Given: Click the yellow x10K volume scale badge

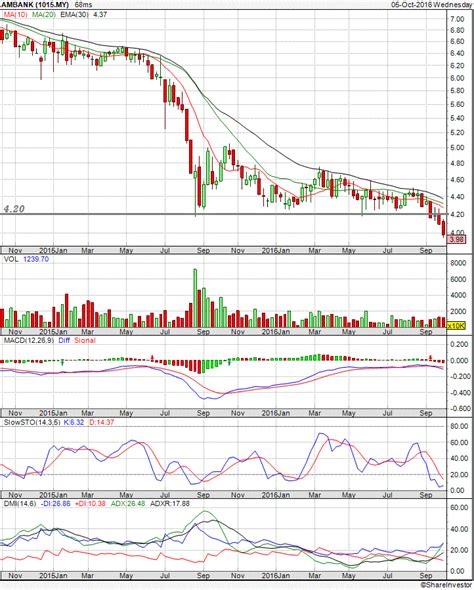Looking at the screenshot, I should click(456, 326).
